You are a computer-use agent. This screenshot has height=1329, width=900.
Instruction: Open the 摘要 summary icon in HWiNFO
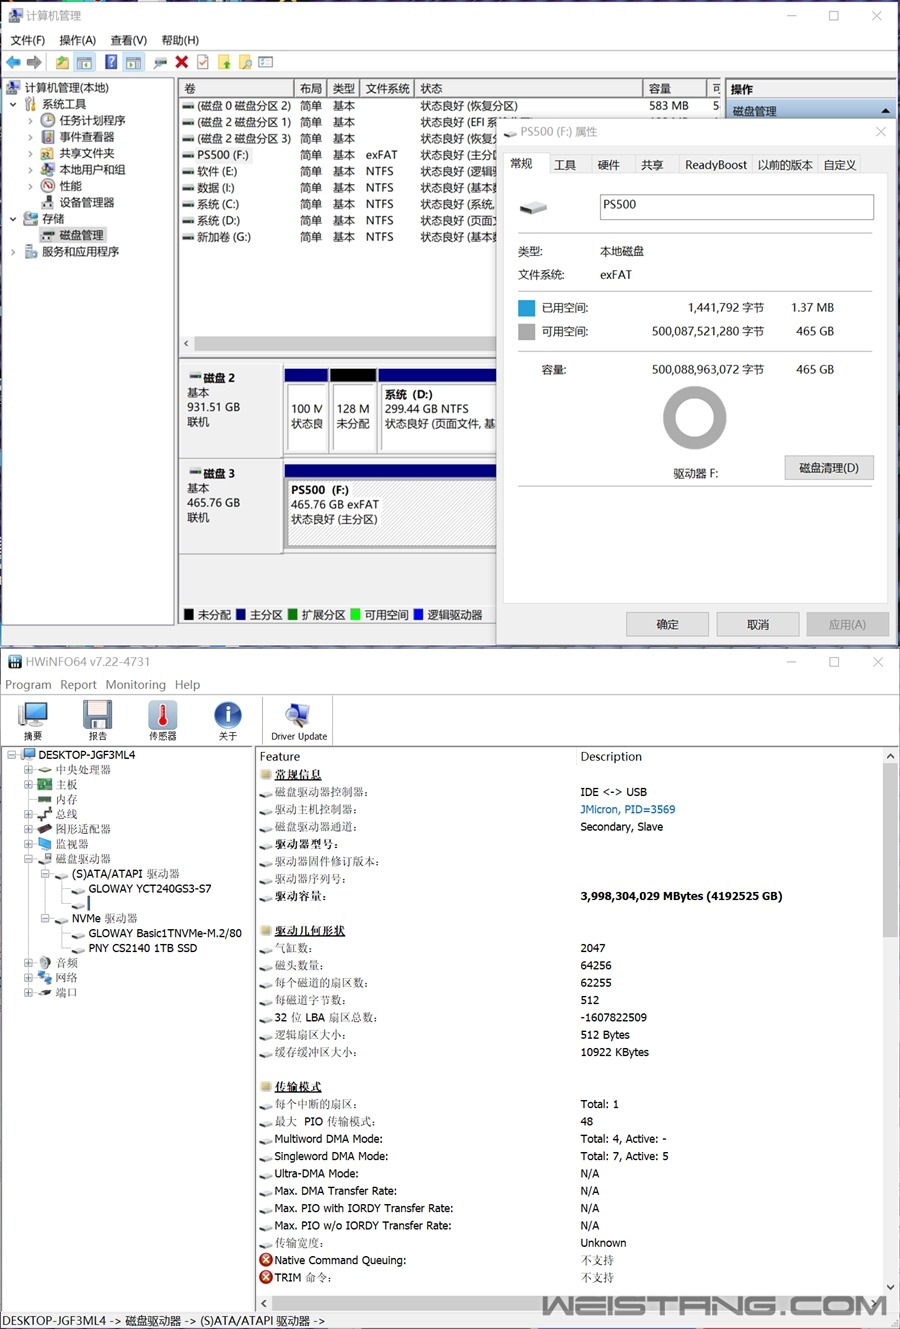pos(33,720)
